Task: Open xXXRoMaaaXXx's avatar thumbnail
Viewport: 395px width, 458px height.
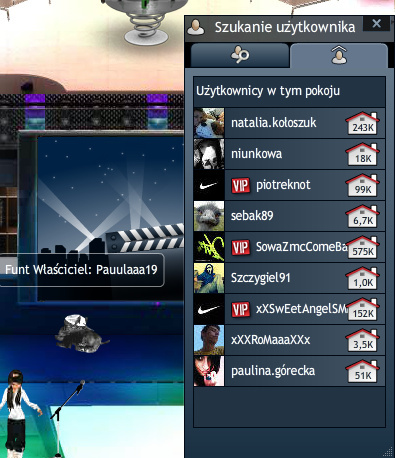Action: point(209,340)
